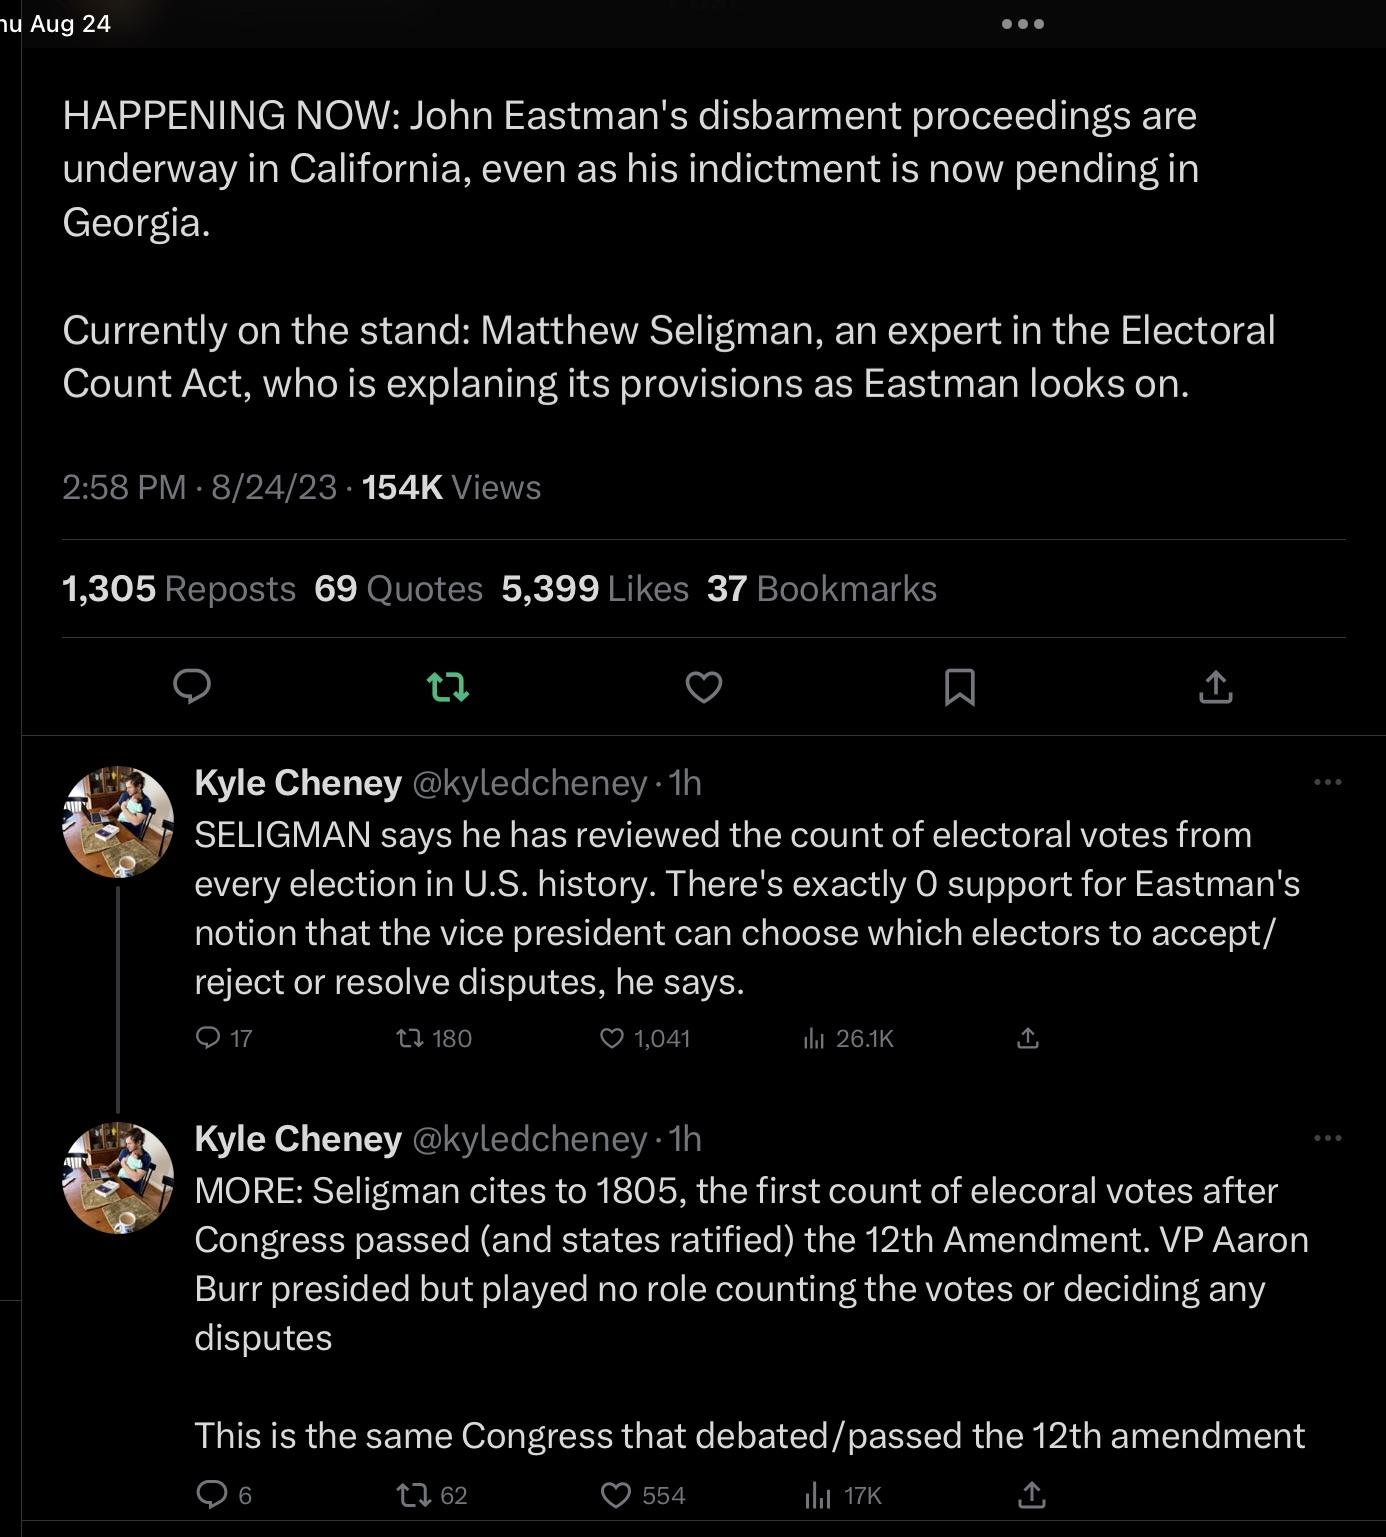Repost the SELIGMAN says reply

[410, 1038]
